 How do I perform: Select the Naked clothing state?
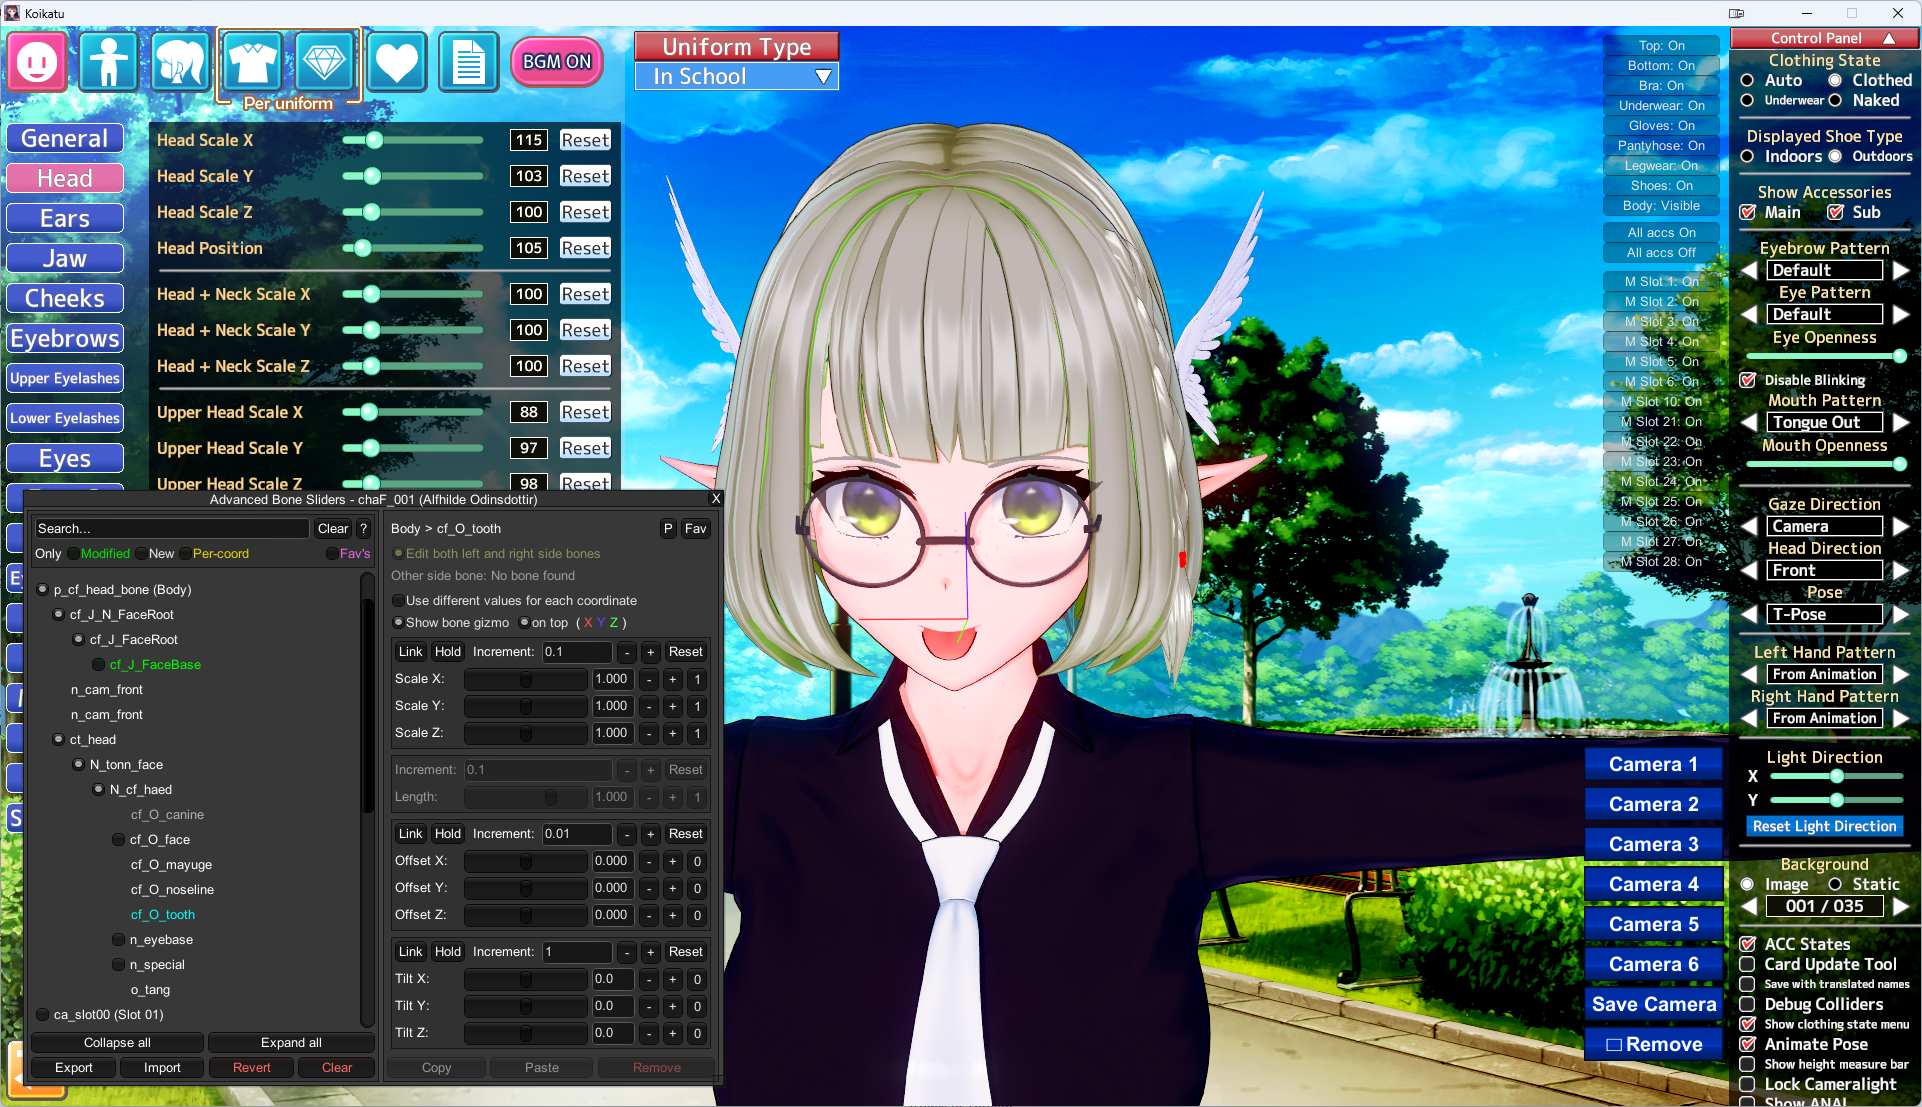click(1835, 100)
